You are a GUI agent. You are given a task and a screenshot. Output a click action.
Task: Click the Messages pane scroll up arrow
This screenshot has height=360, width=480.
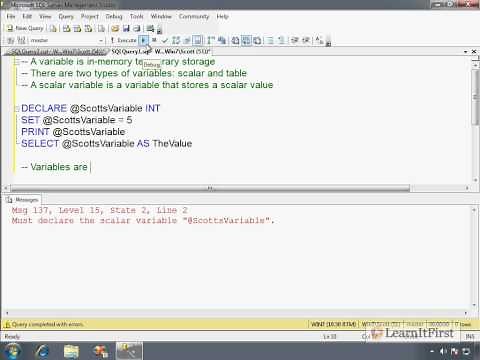click(474, 210)
